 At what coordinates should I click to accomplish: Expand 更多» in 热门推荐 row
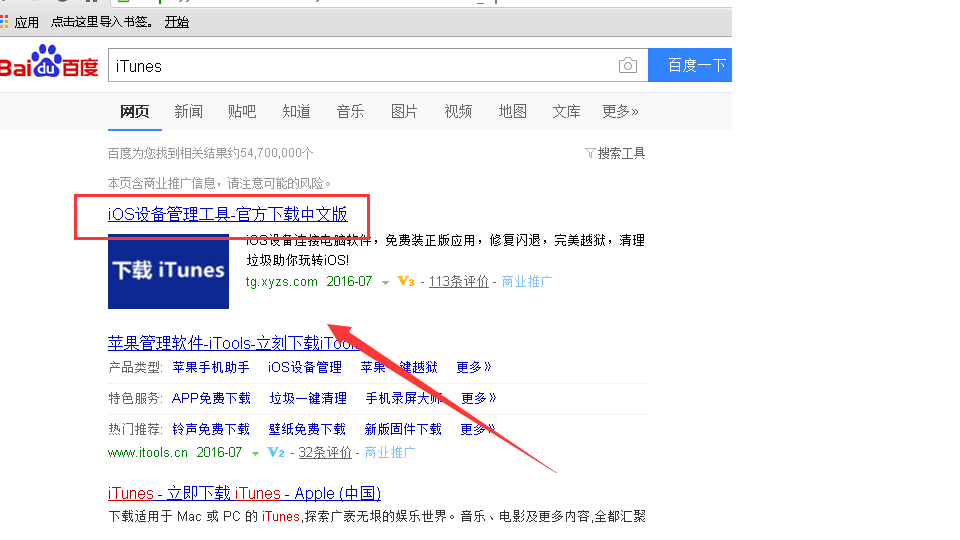pyautogui.click(x=478, y=430)
